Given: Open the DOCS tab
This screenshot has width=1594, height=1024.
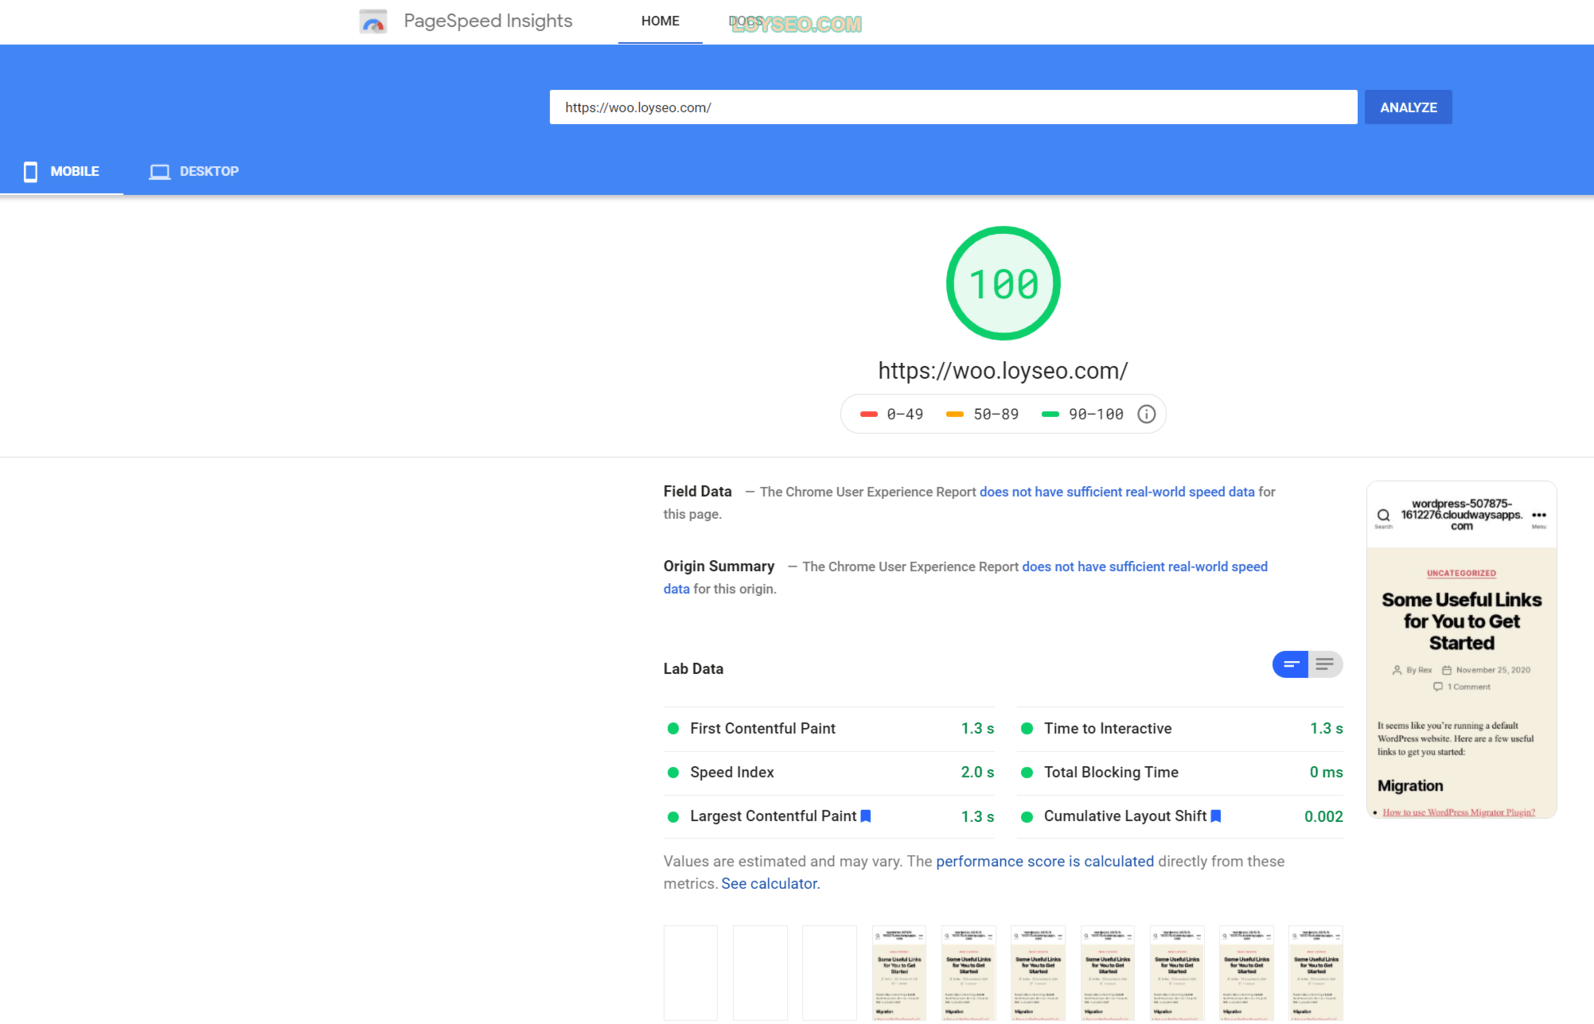Looking at the screenshot, I should (x=746, y=21).
